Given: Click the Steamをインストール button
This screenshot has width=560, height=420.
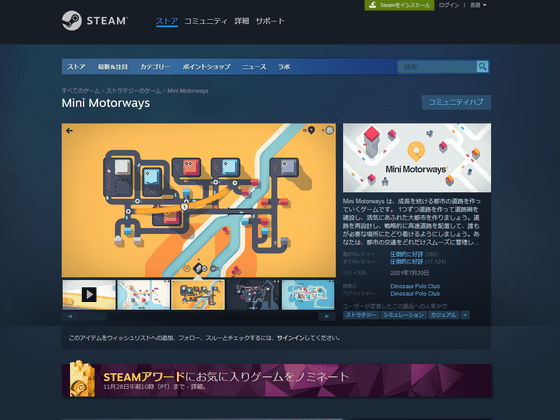Looking at the screenshot, I should 399,5.
